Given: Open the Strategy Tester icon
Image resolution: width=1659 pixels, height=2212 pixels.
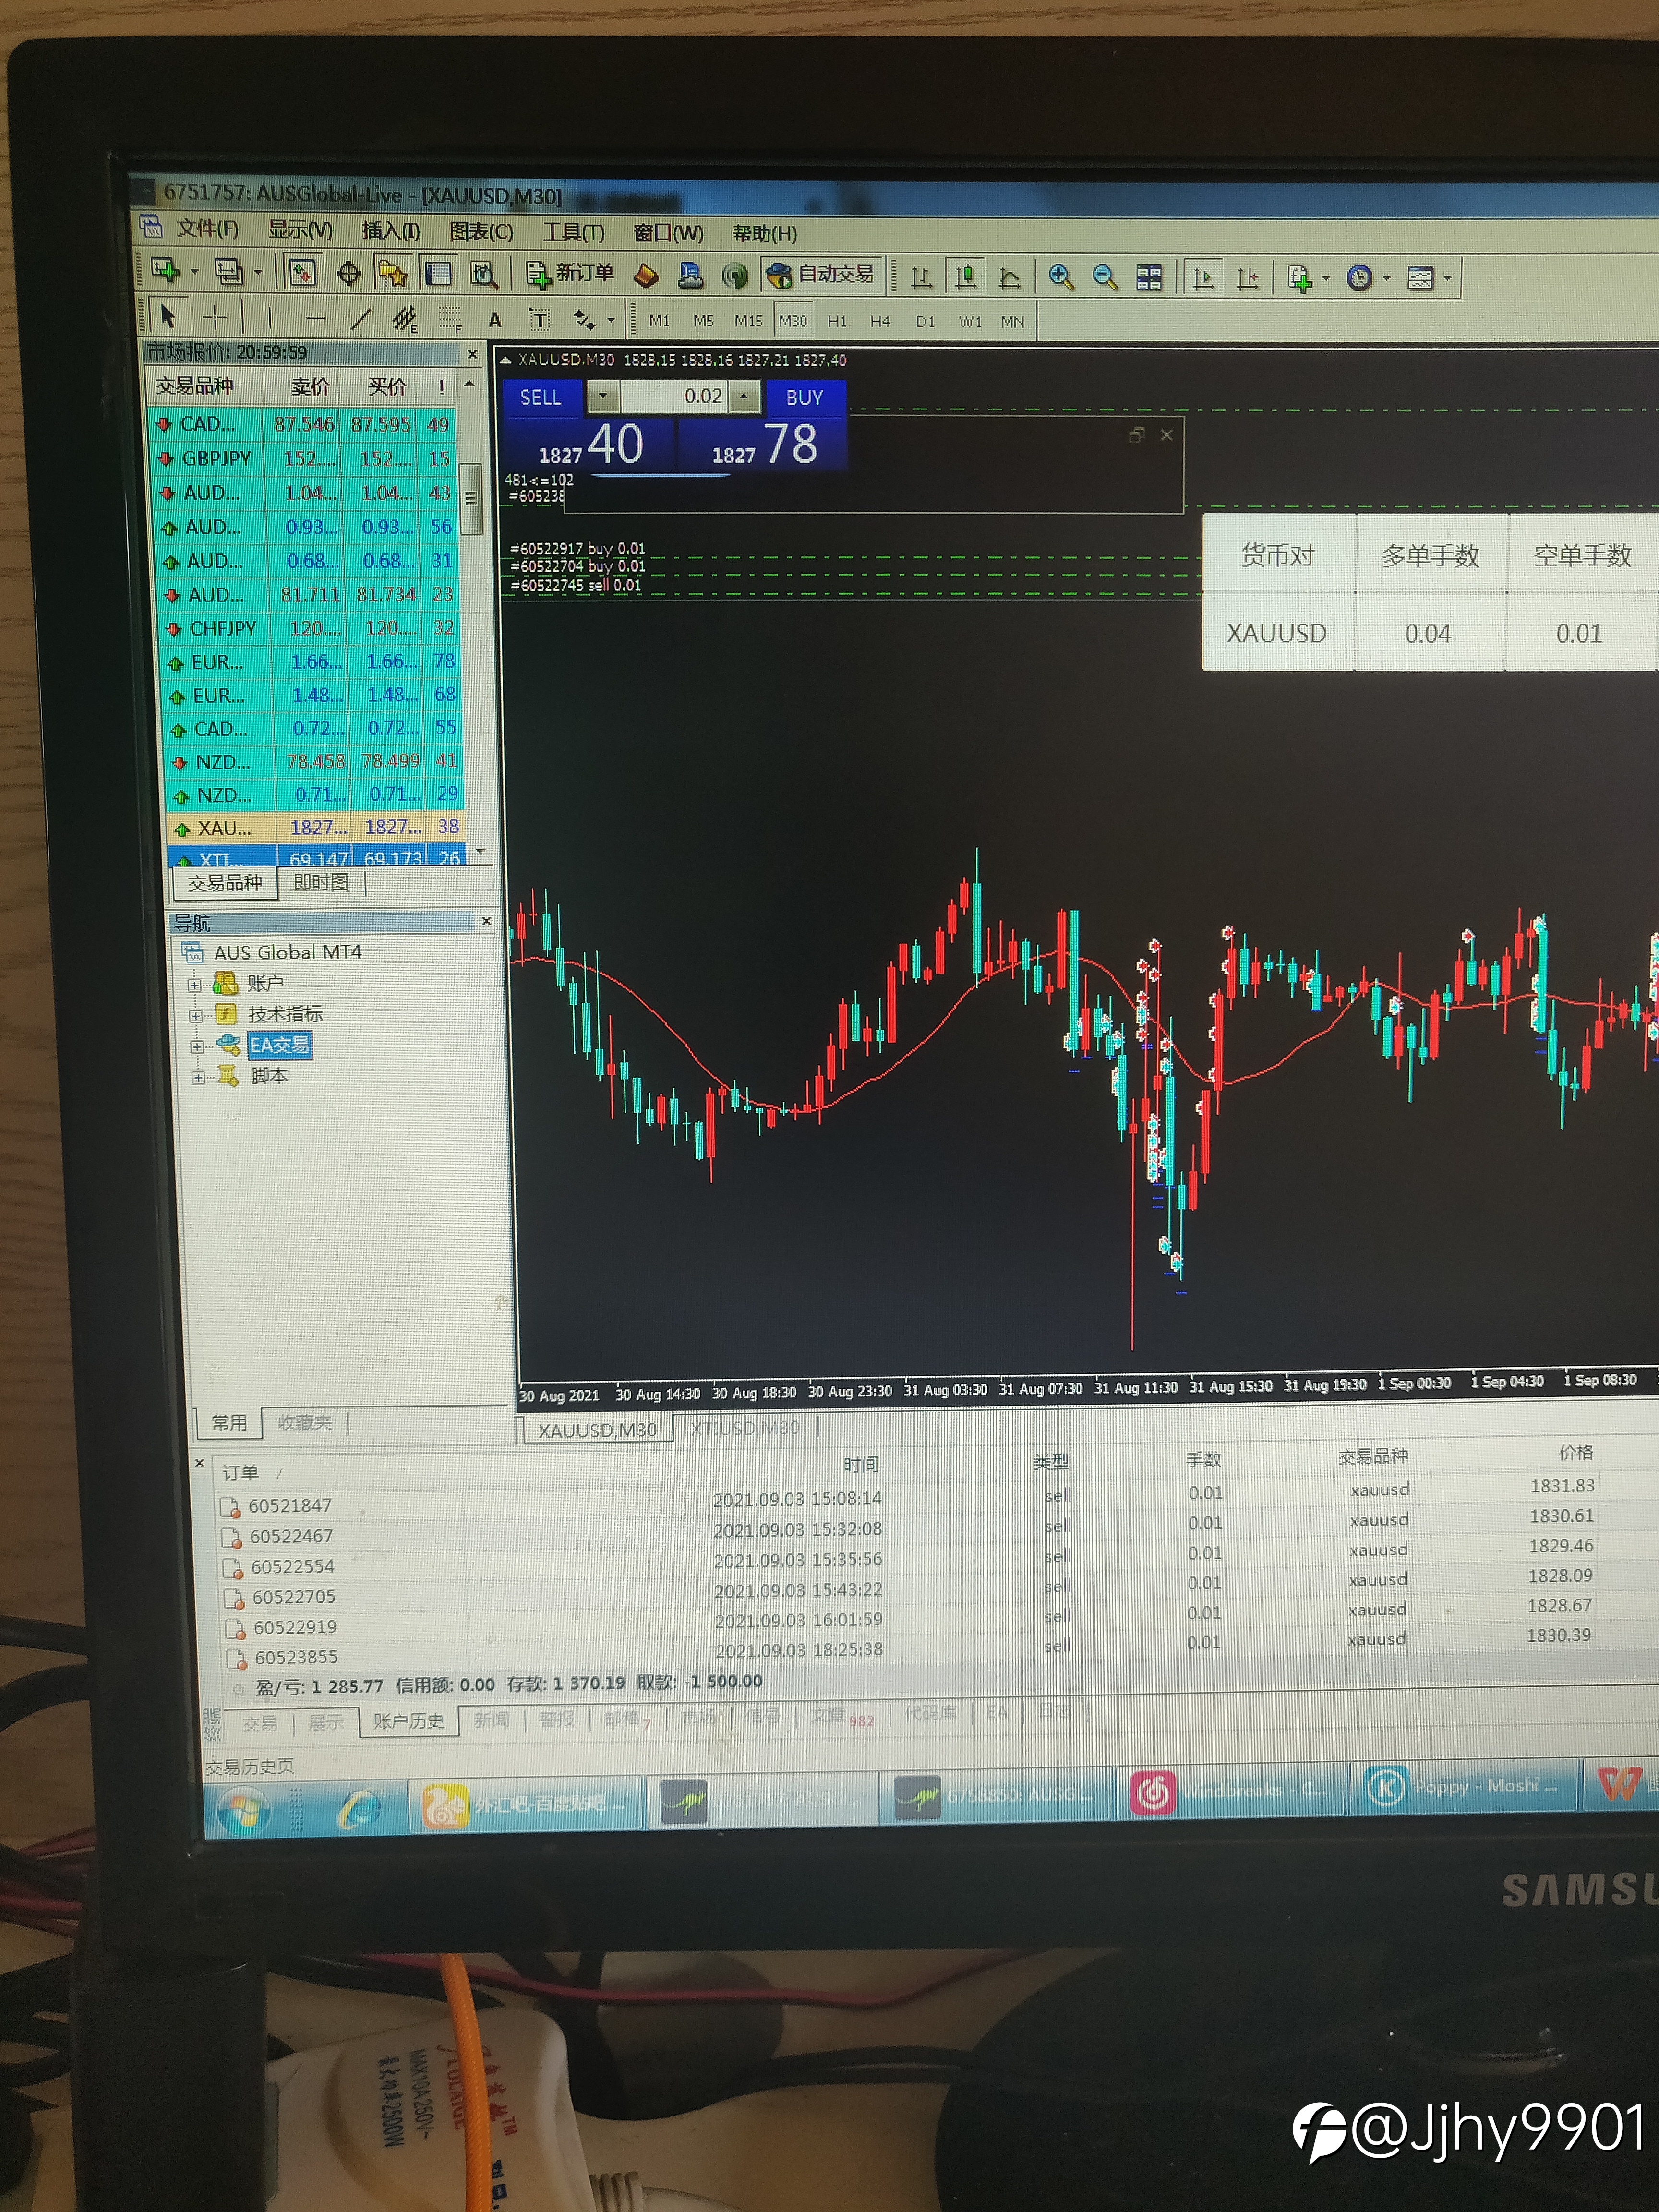Looking at the screenshot, I should [x=484, y=274].
